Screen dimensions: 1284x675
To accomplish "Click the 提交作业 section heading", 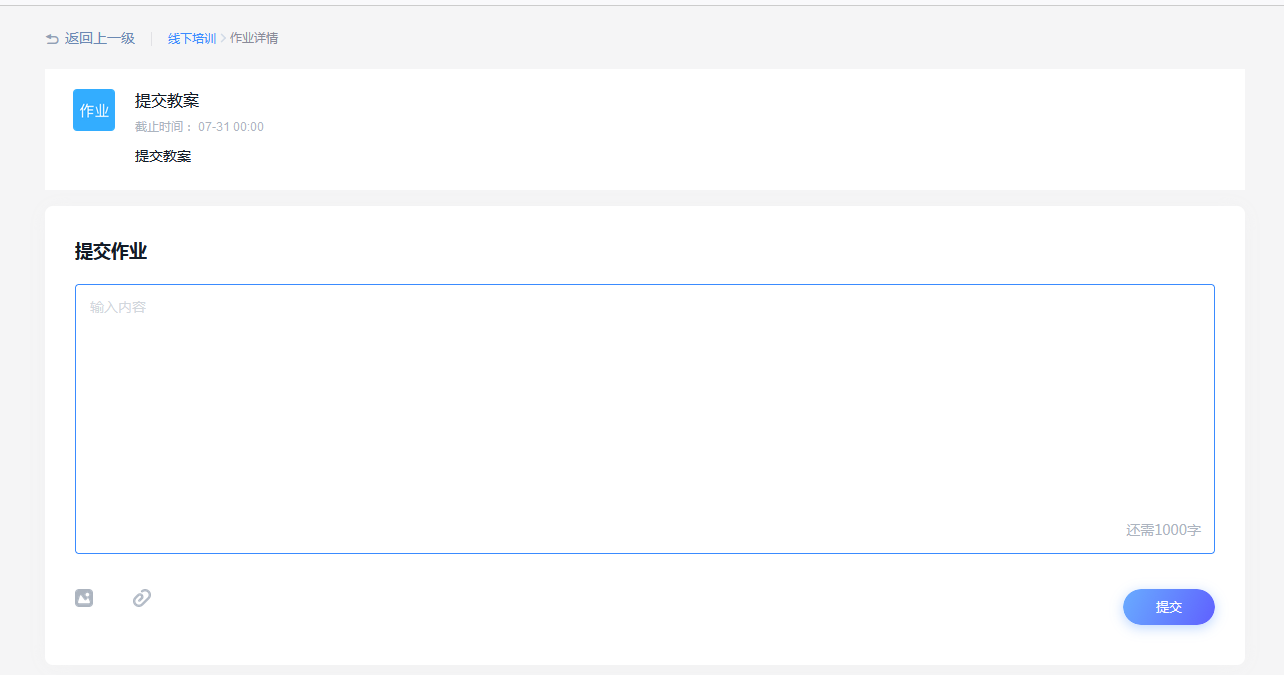I will click(111, 252).
